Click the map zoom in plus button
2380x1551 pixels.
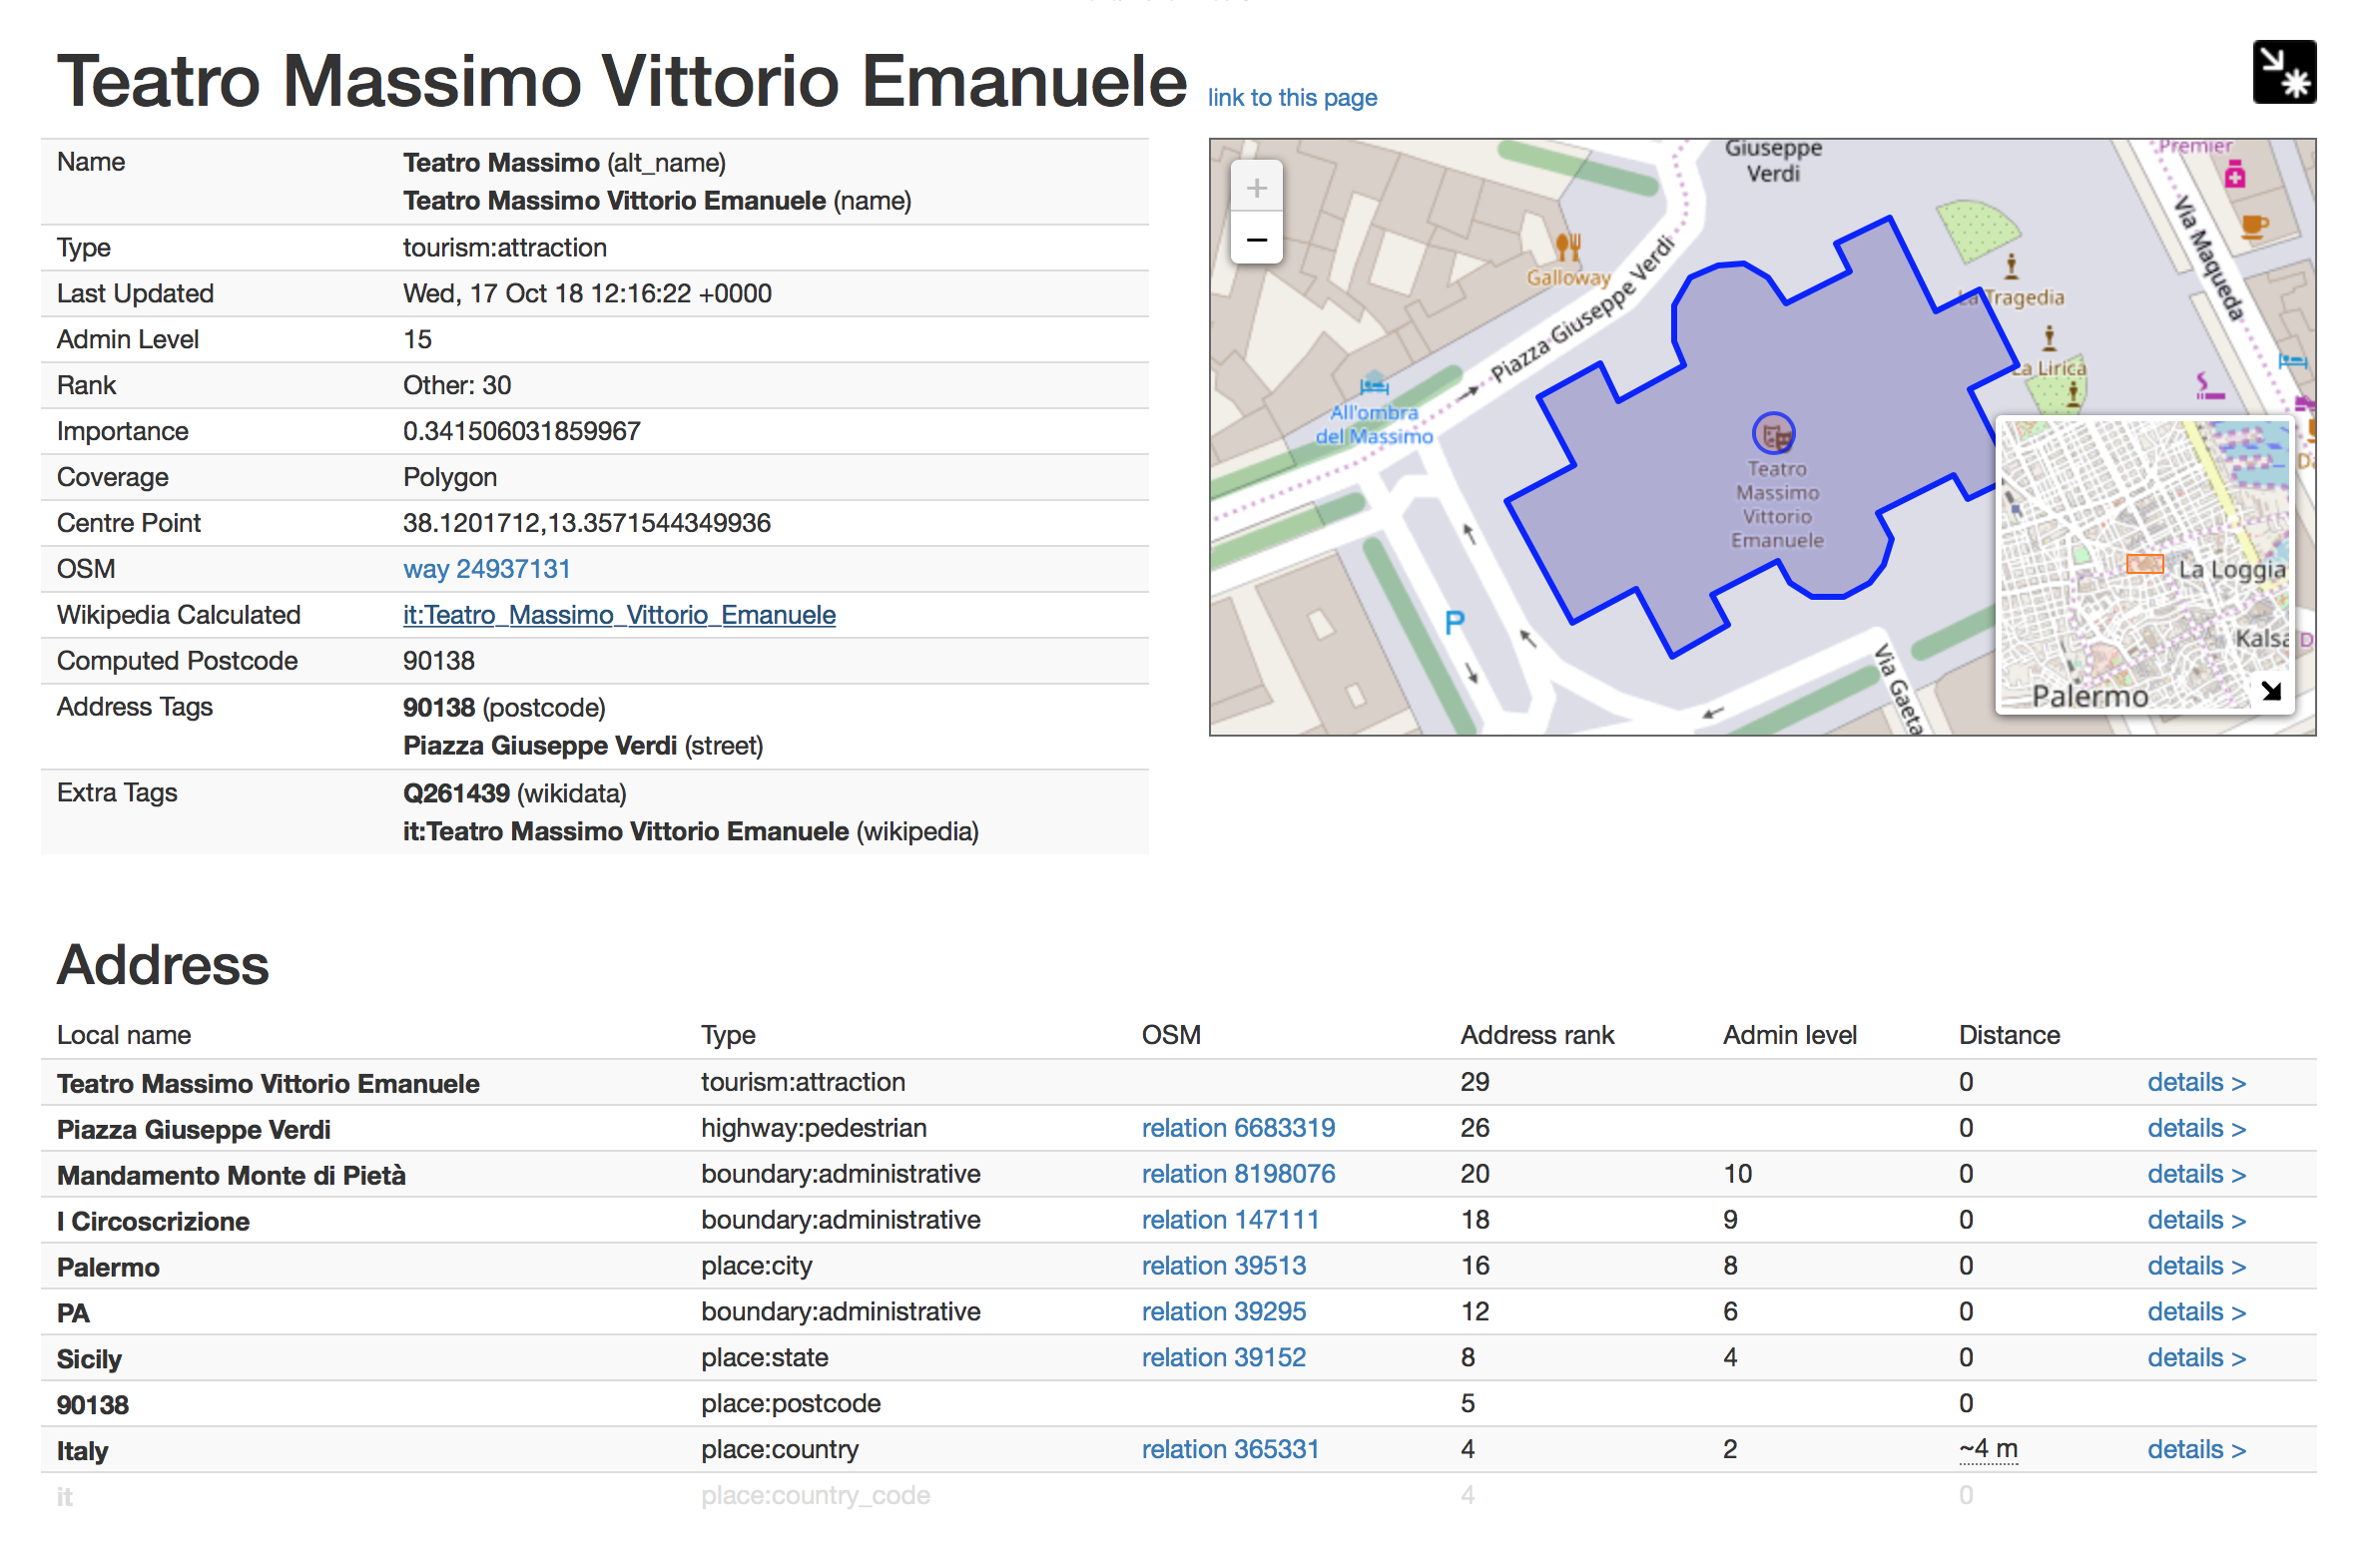[x=1256, y=188]
